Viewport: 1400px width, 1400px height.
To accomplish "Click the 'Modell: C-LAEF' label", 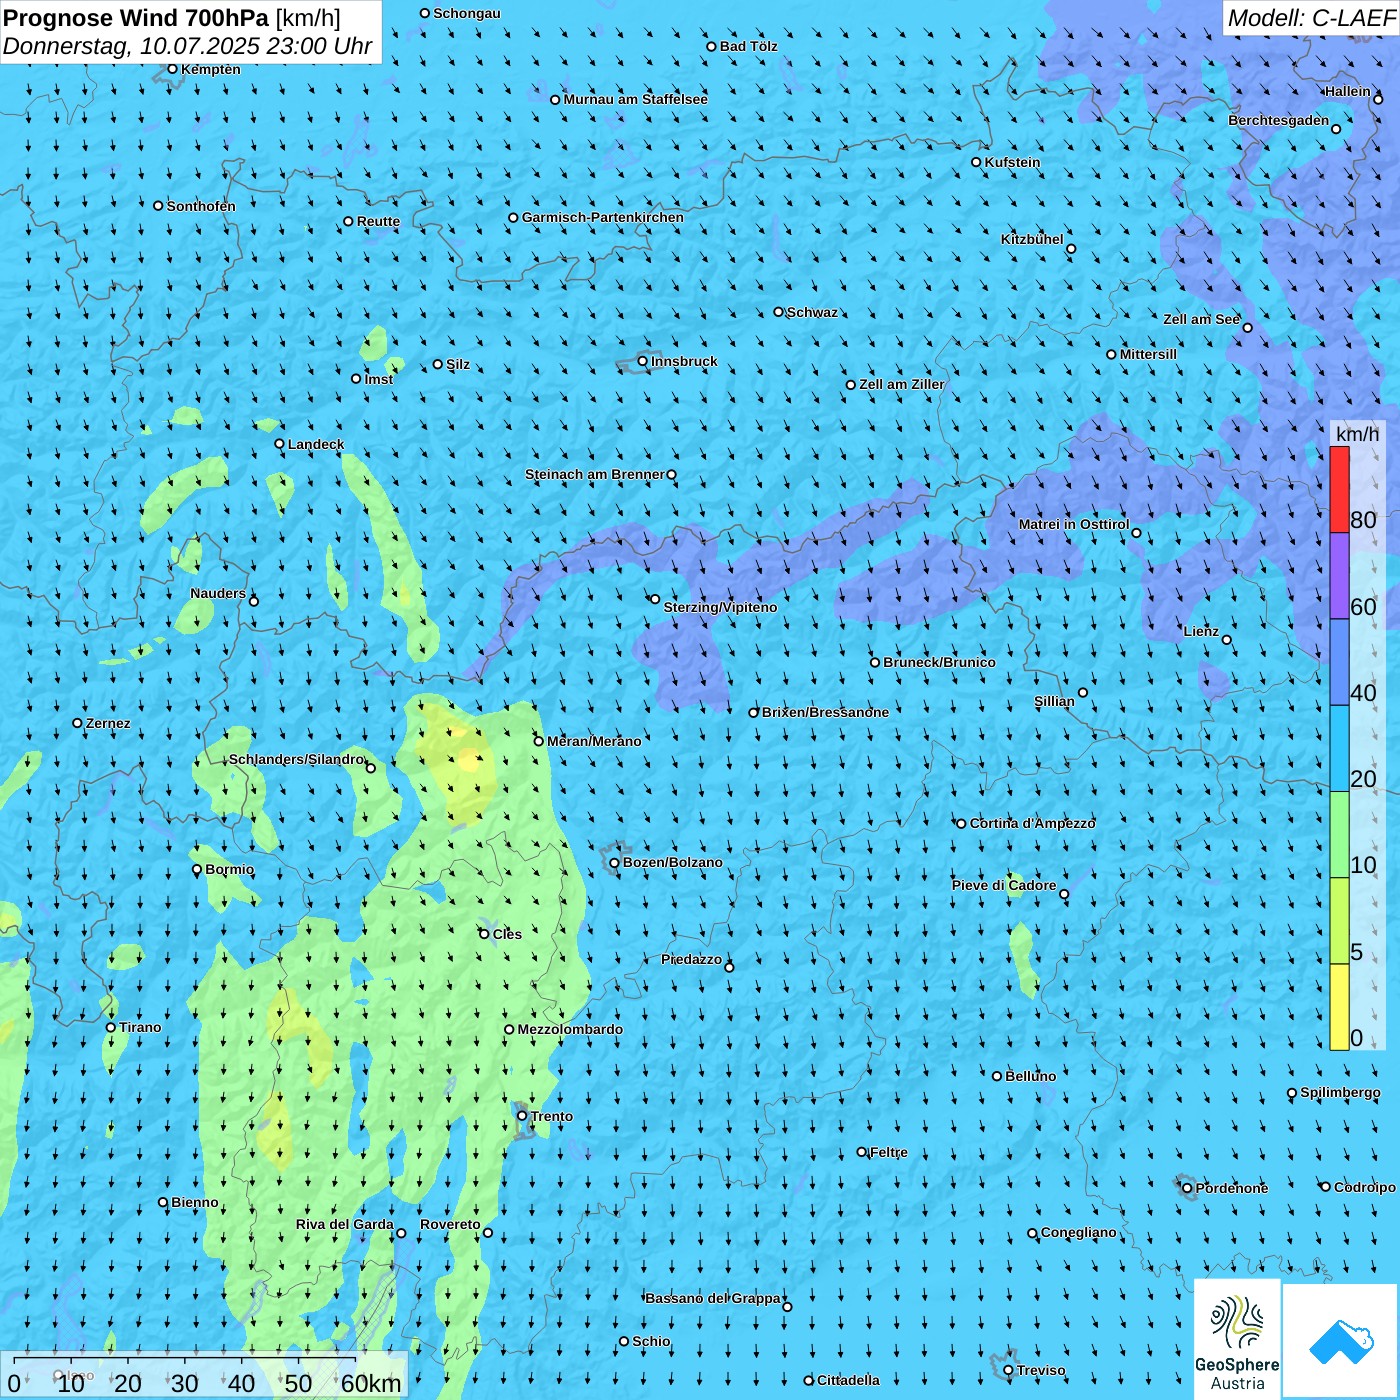I will coord(1311,17).
